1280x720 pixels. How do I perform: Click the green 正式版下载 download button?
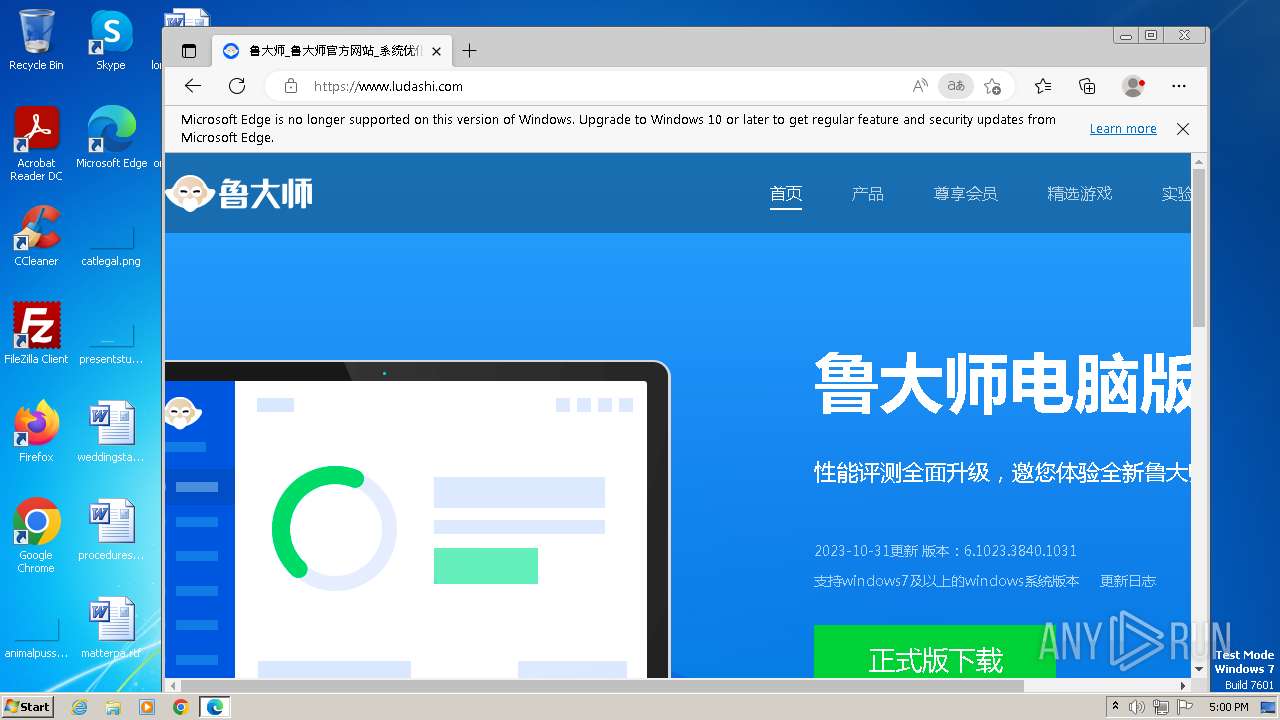point(934,652)
